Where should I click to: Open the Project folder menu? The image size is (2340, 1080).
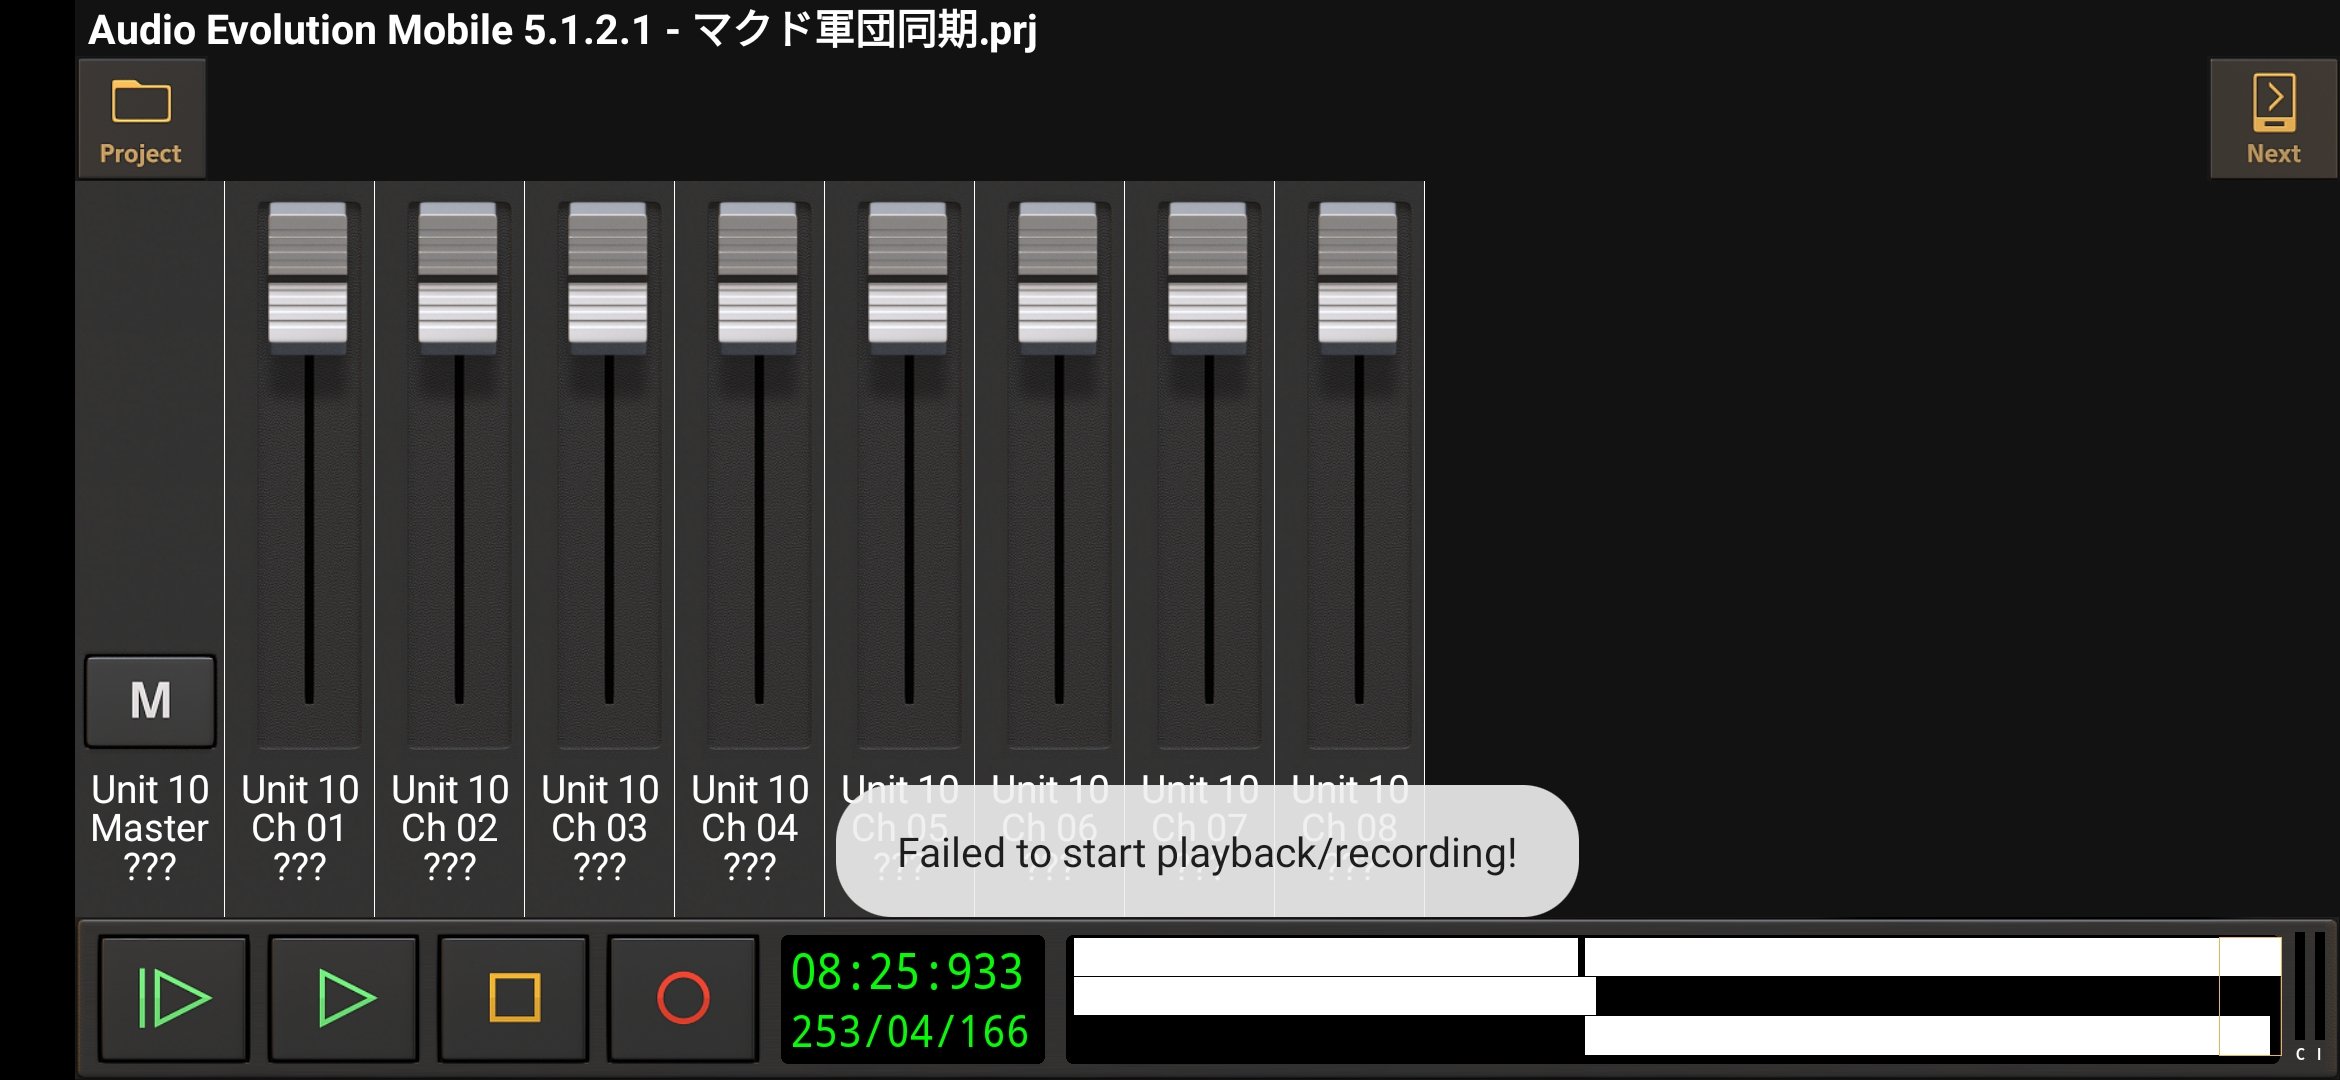pos(141,119)
